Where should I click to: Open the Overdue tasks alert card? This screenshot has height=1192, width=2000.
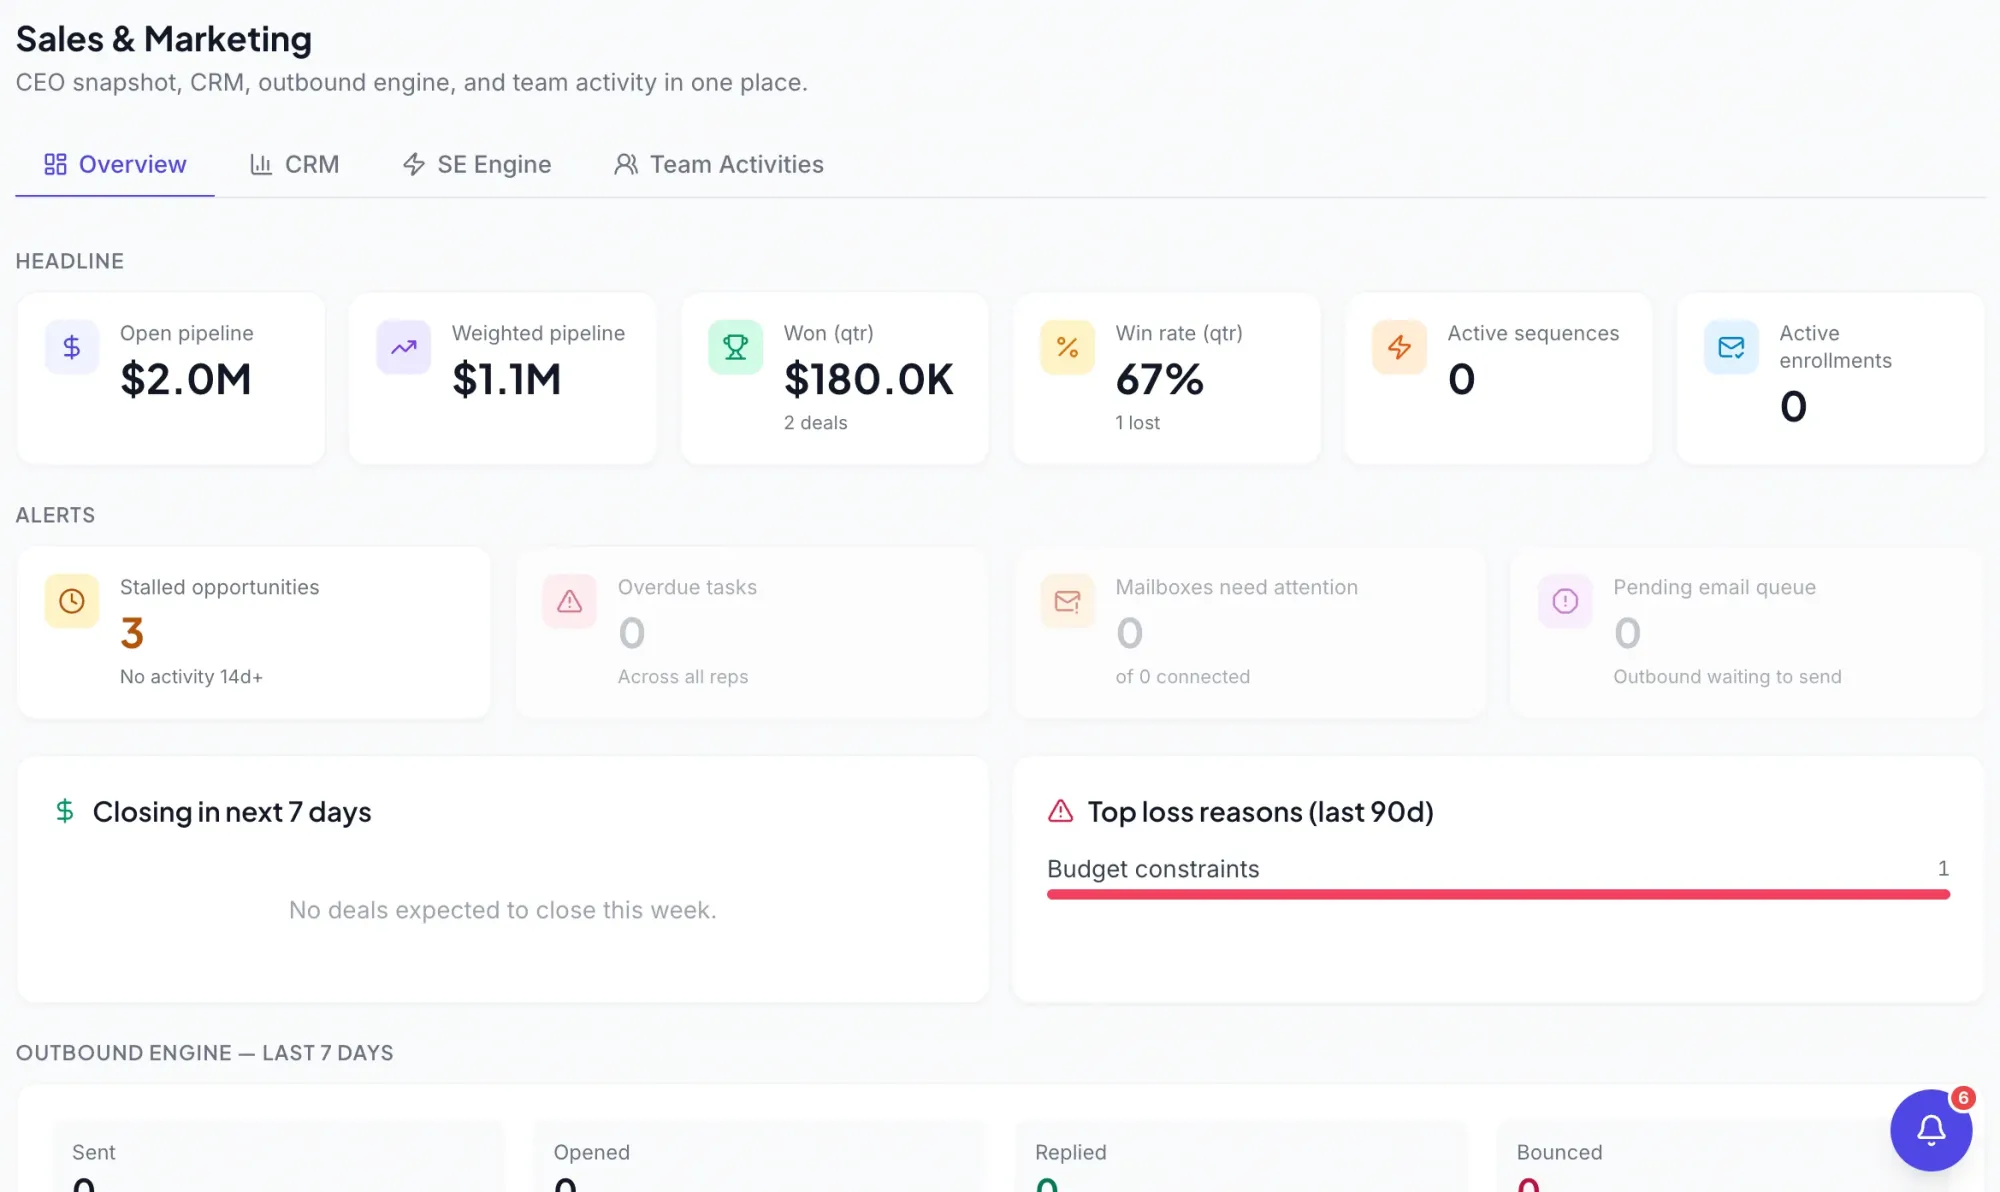pos(752,632)
